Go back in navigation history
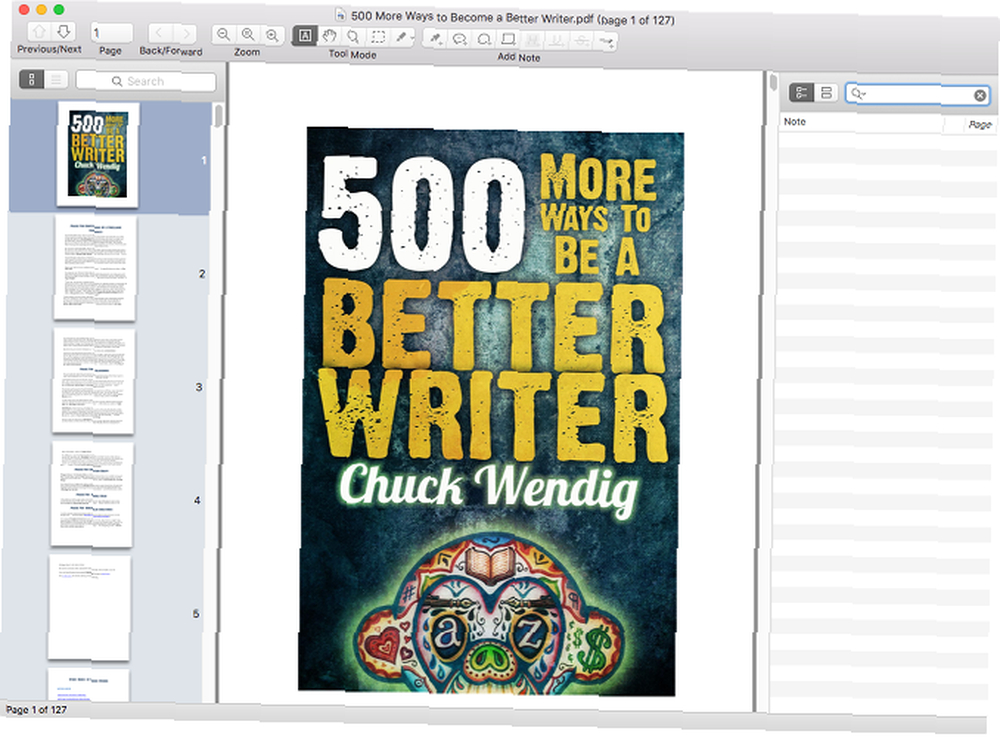Image resolution: width=1000 pixels, height=737 pixels. tap(160, 33)
